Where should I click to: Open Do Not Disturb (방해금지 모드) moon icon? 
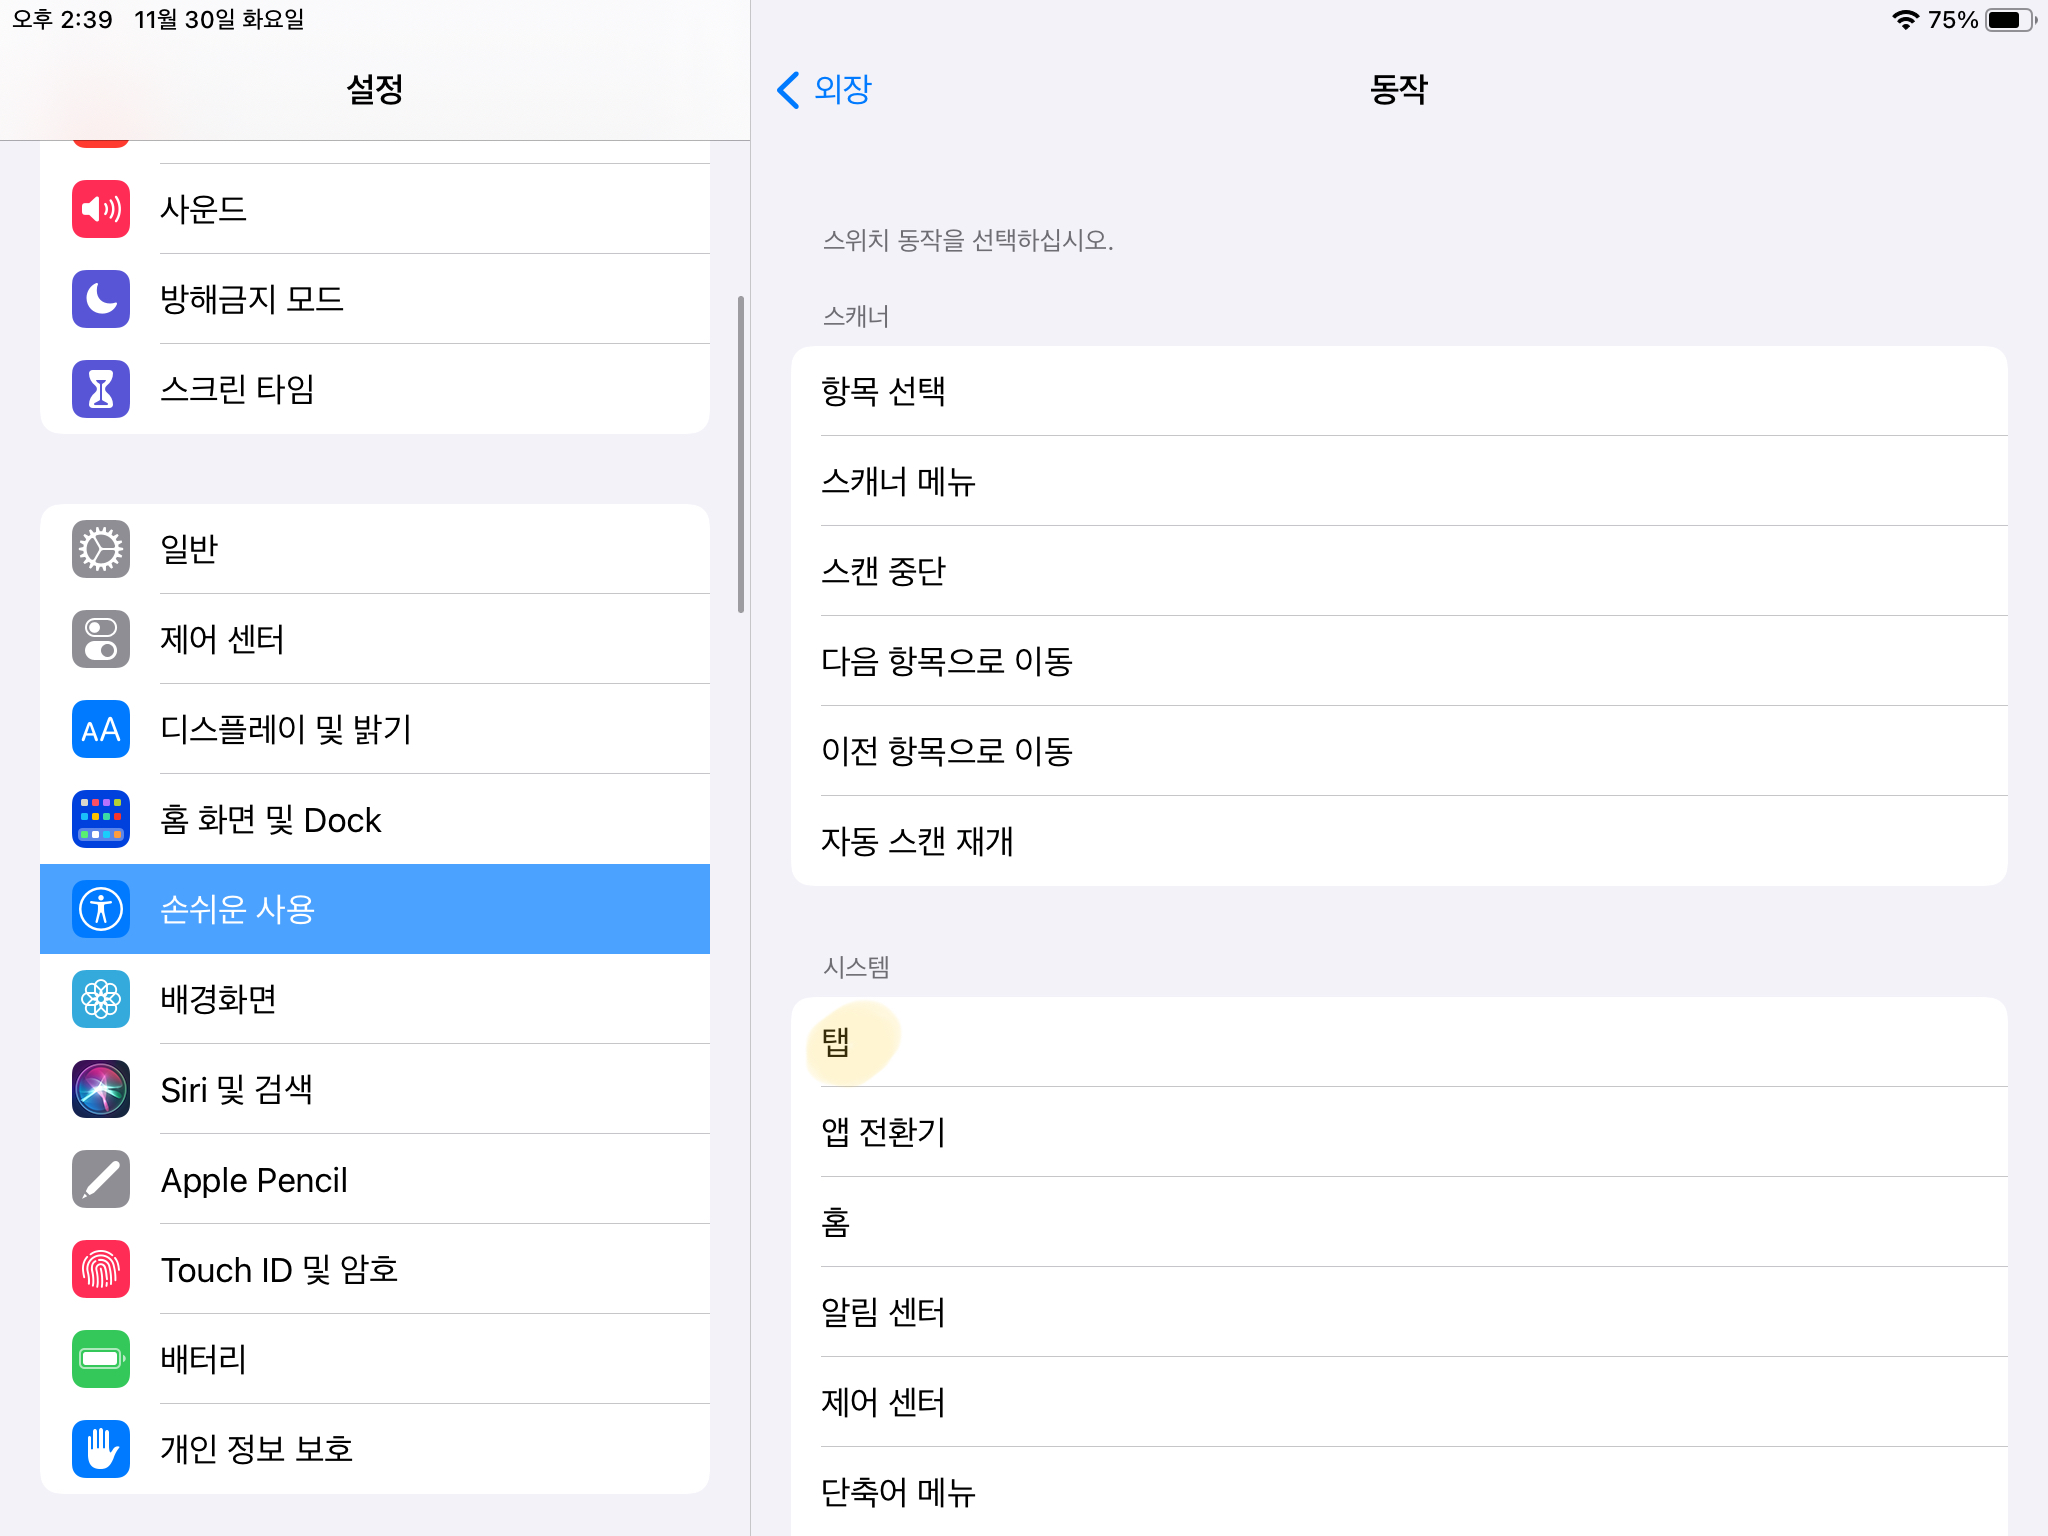pyautogui.click(x=101, y=299)
